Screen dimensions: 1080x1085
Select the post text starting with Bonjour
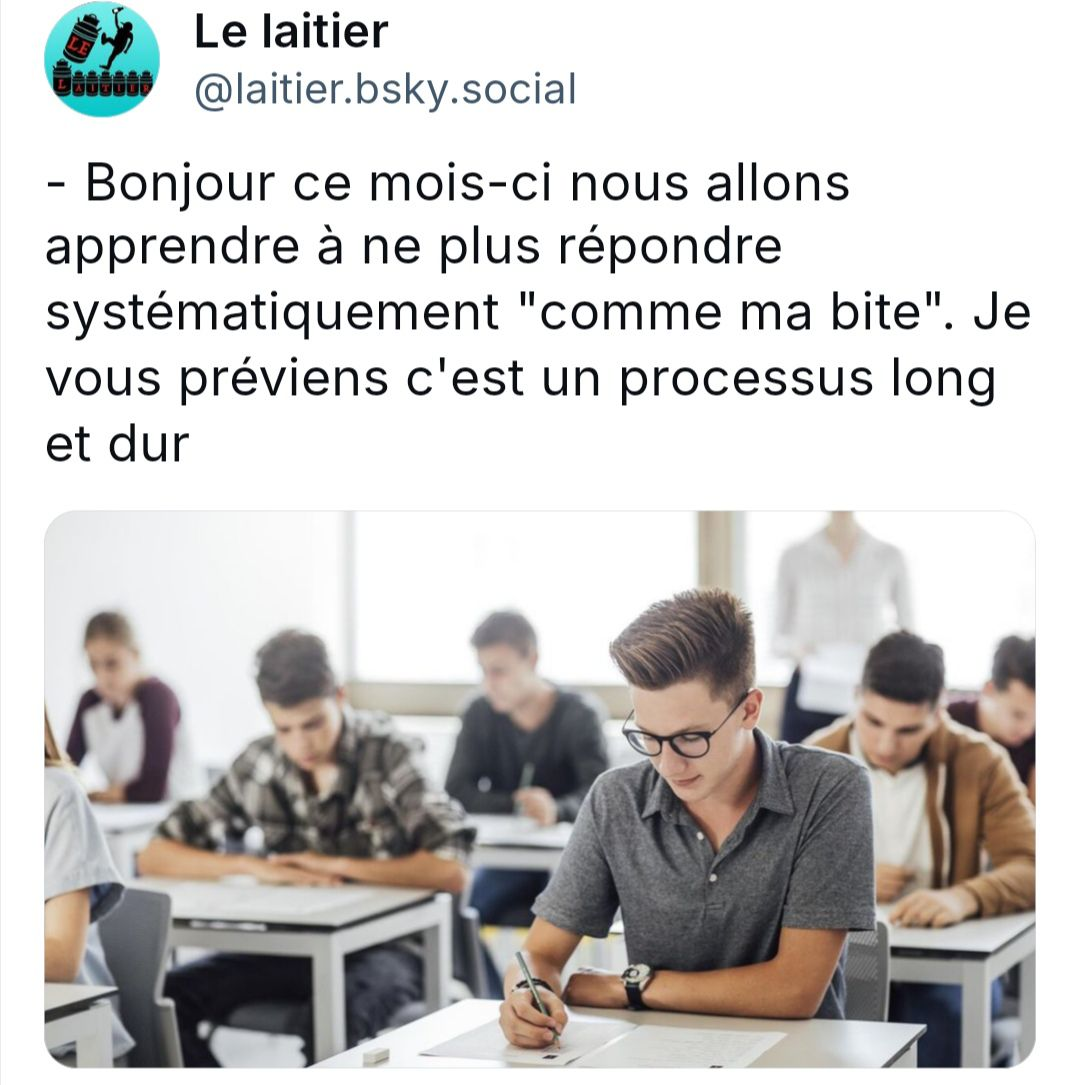[x=538, y=312]
